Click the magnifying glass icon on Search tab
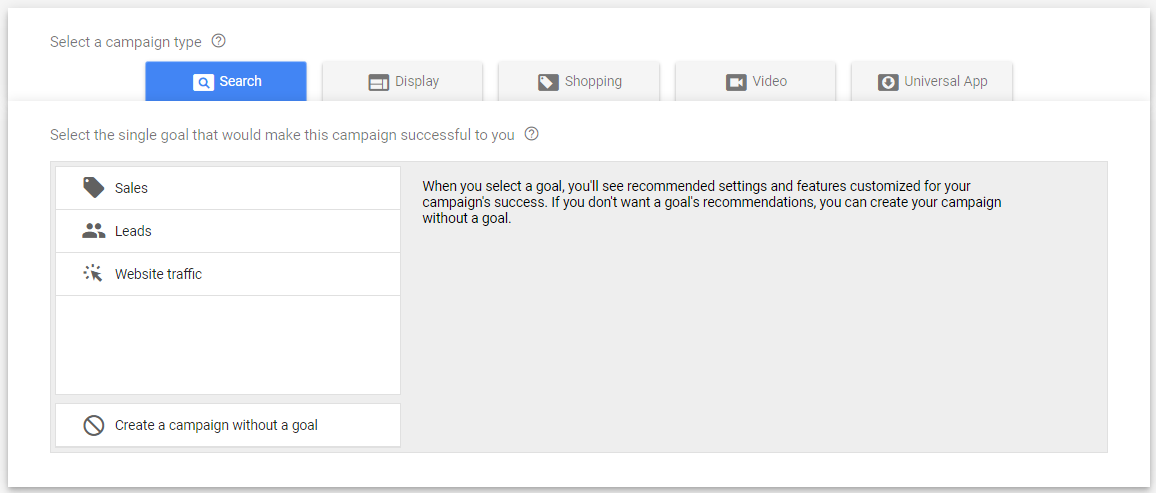 (203, 82)
